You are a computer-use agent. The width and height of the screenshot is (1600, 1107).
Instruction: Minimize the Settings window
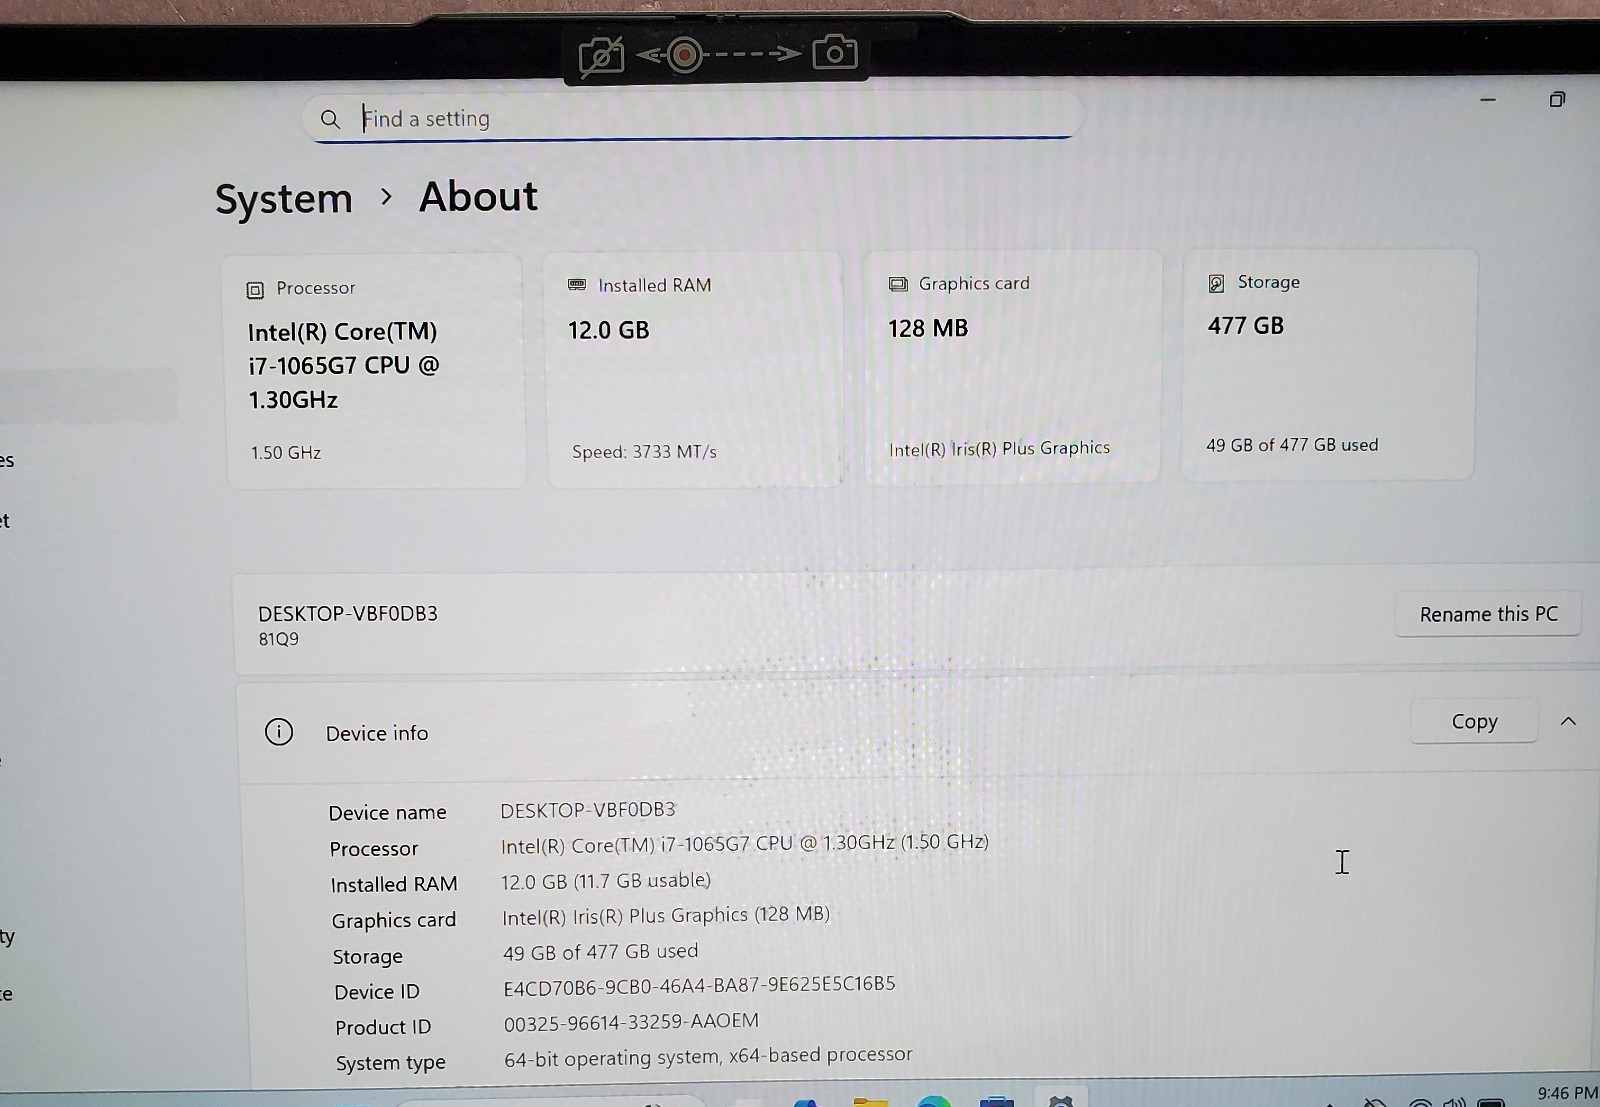pyautogui.click(x=1488, y=100)
